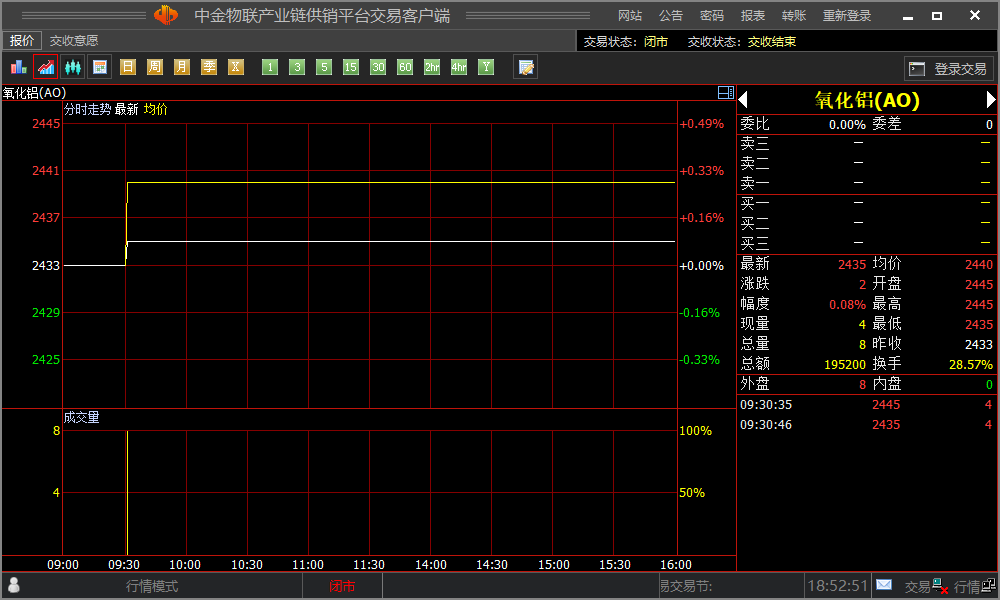Select the 09:30:35 trade record row
The width and height of the screenshot is (1000, 600).
coord(866,405)
